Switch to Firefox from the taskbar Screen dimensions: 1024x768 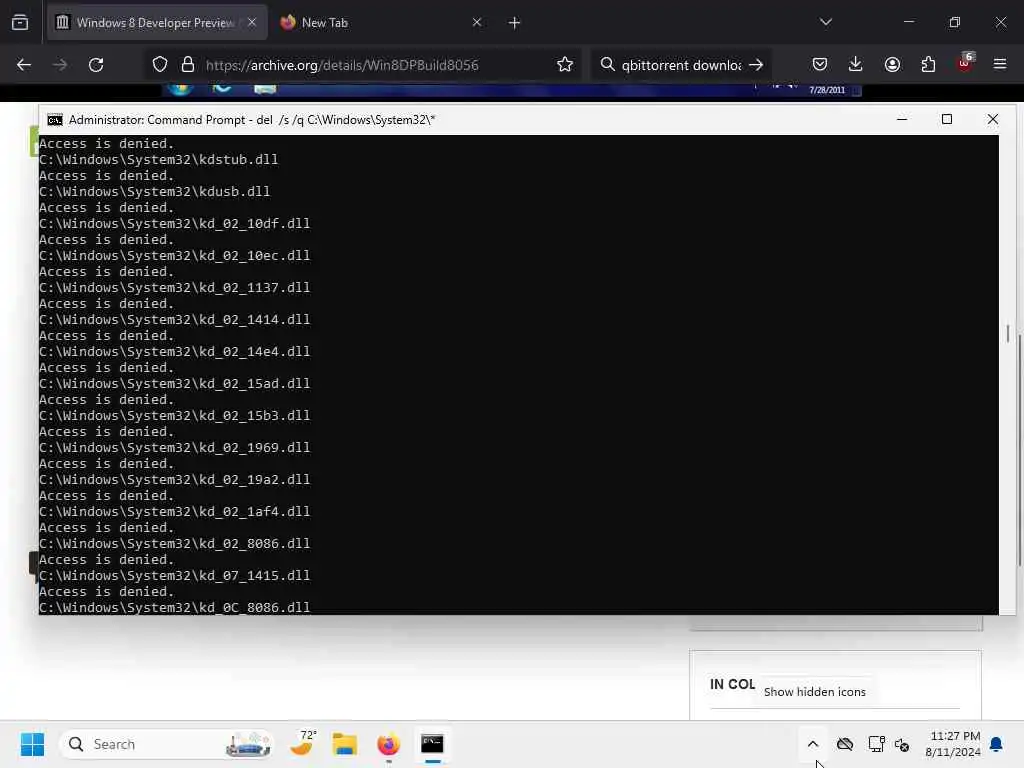point(389,744)
